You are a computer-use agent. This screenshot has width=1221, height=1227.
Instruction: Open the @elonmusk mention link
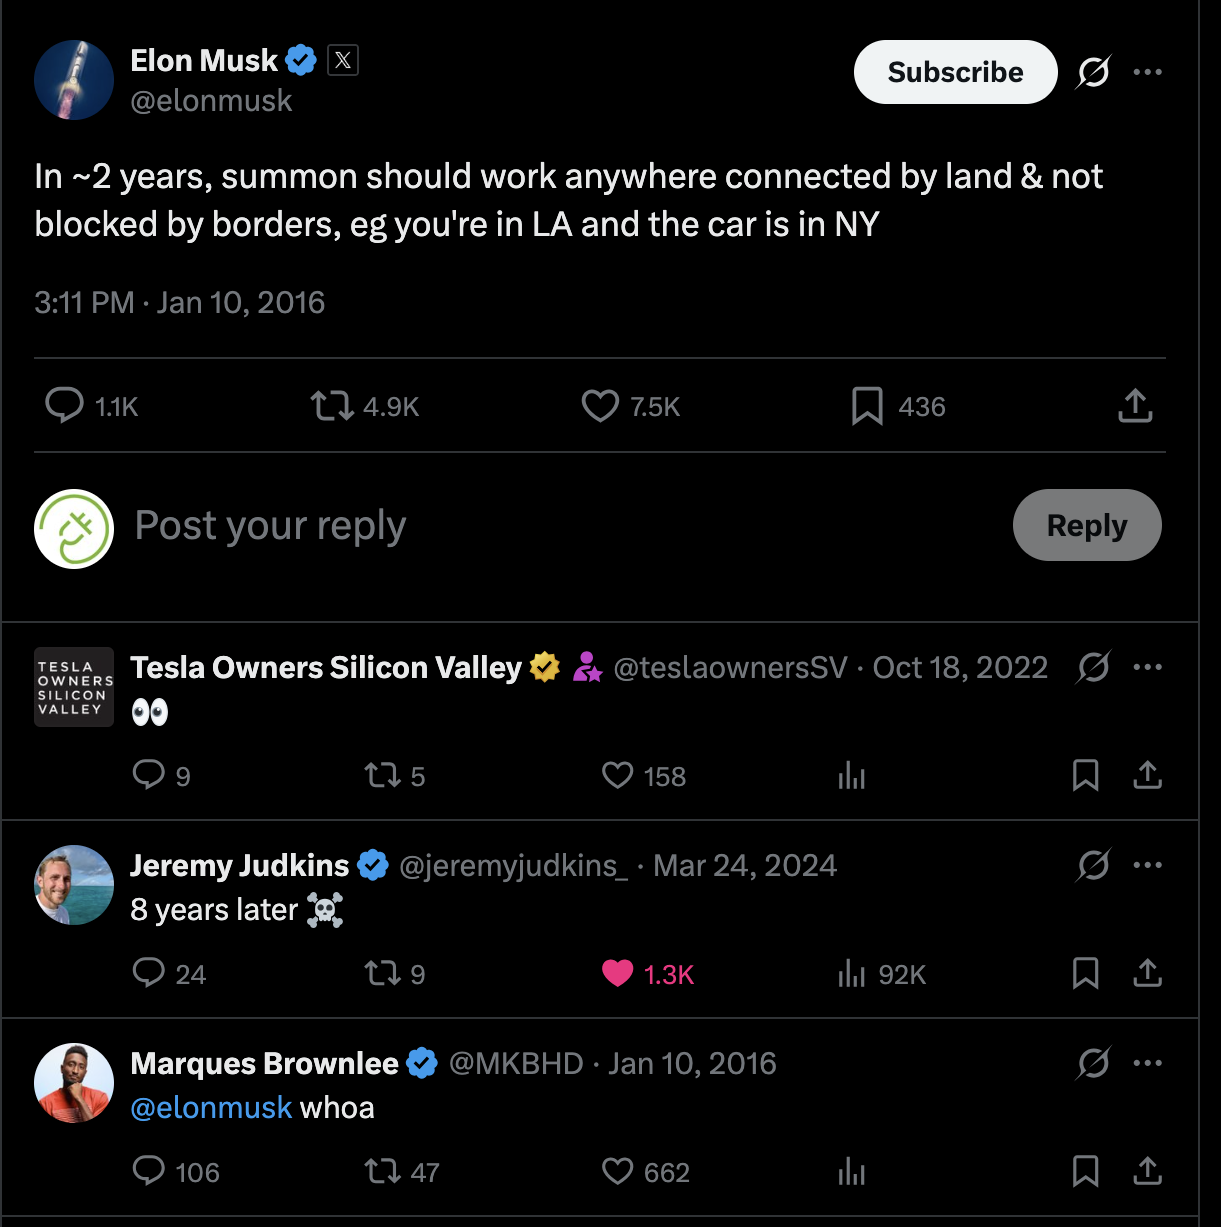click(211, 1108)
